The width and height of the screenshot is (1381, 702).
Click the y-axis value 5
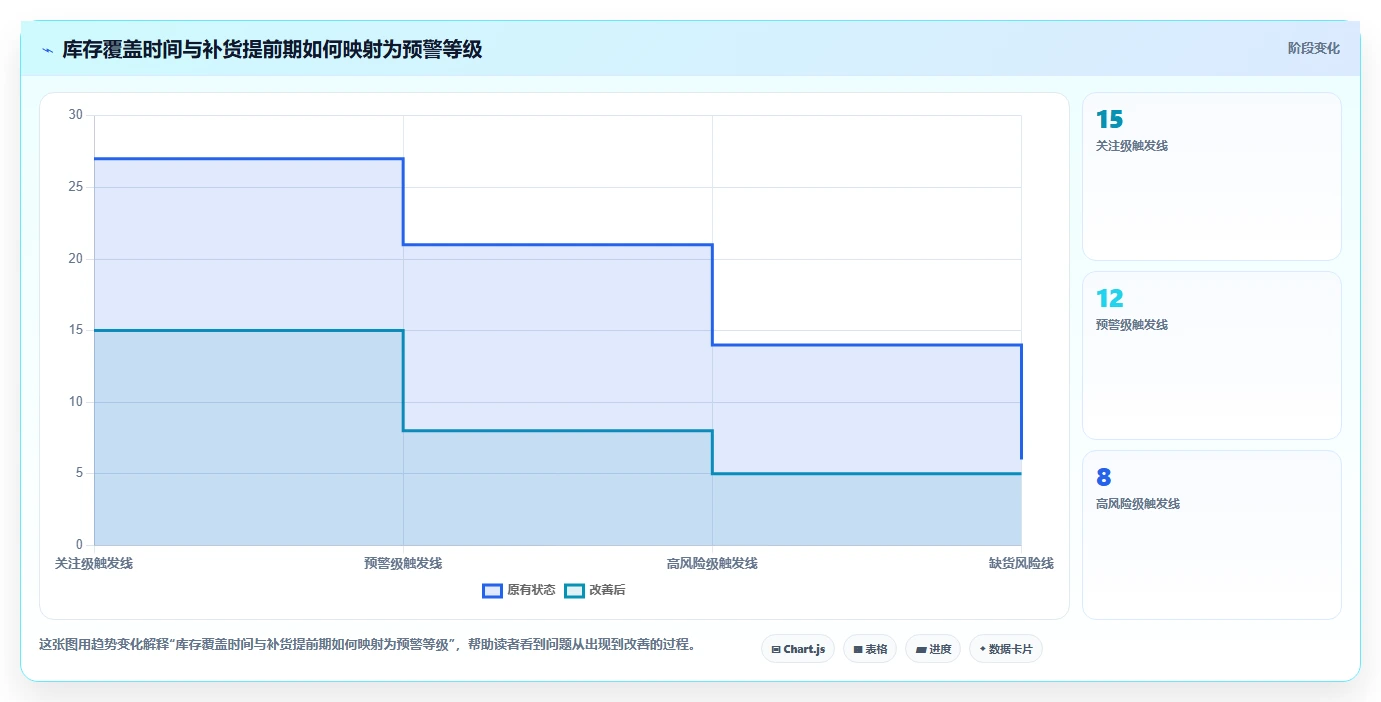coord(80,473)
